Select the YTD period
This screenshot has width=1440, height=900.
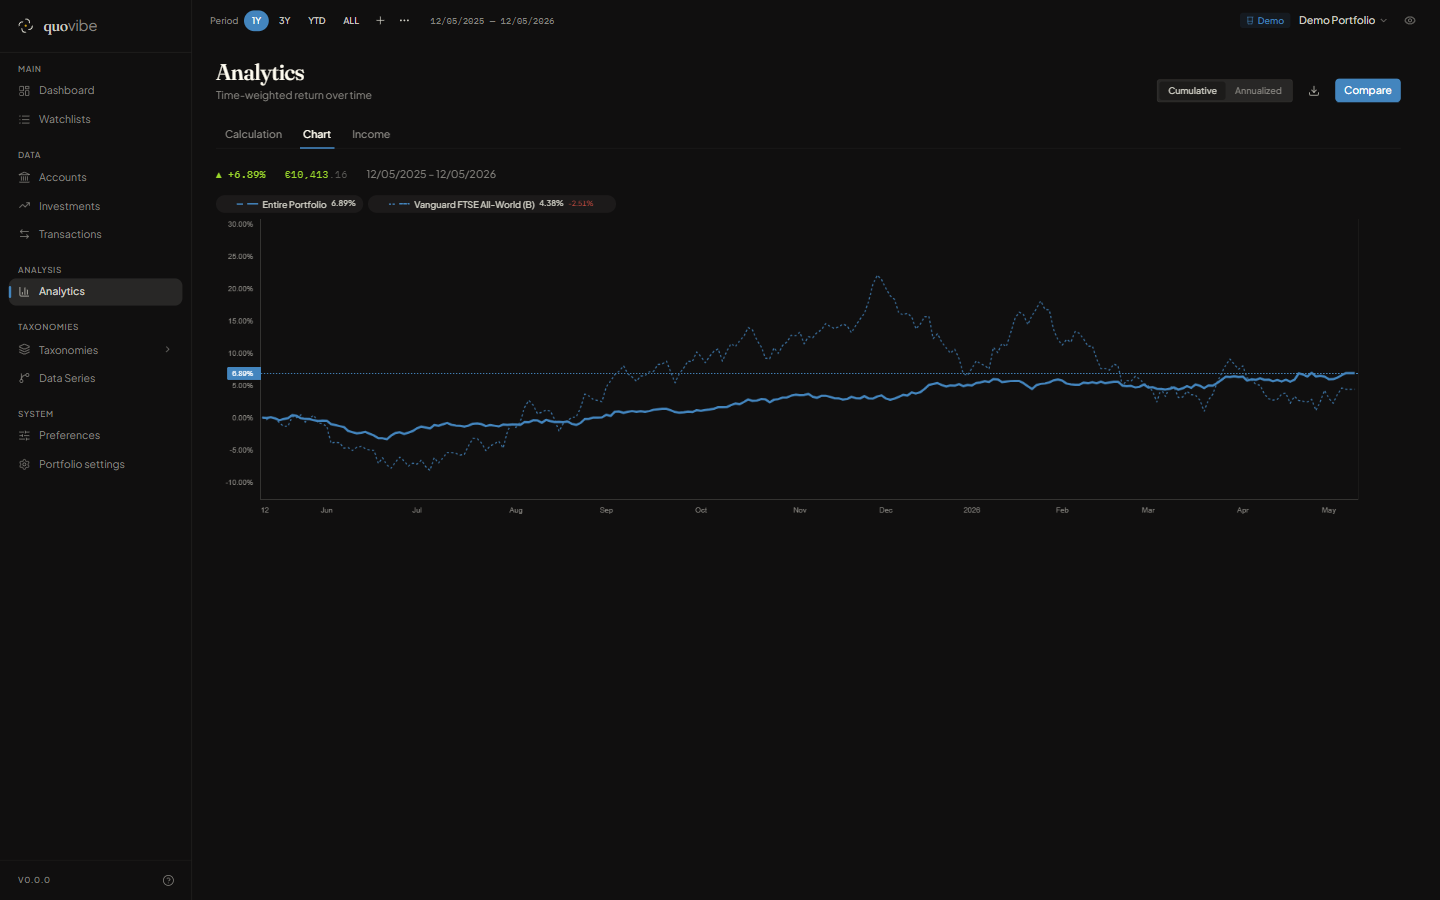click(x=317, y=20)
